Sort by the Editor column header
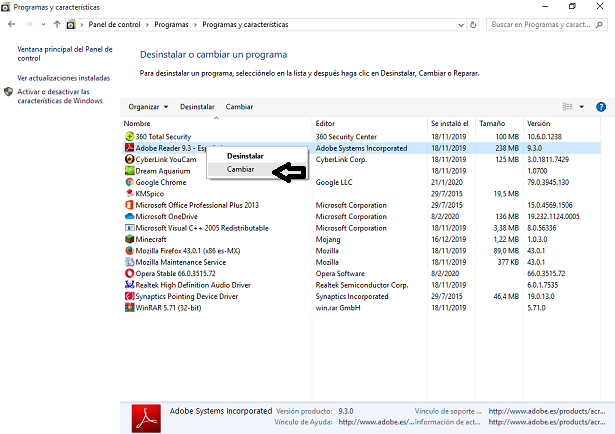The image size is (615, 434). pos(325,123)
